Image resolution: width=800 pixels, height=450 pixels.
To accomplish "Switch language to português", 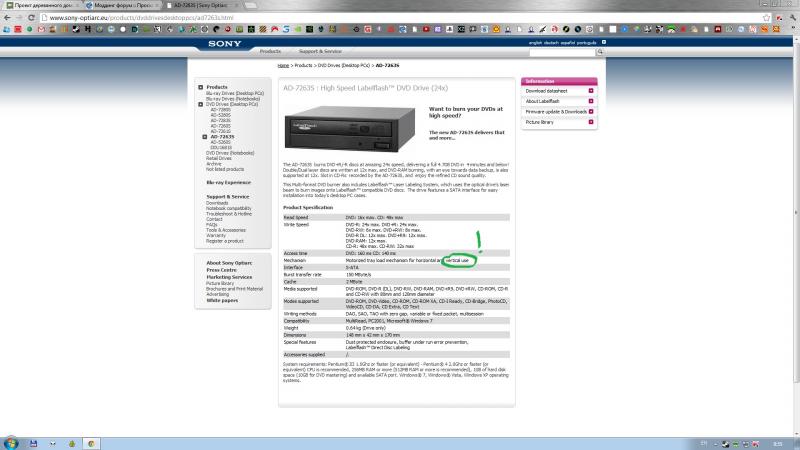I will pos(586,43).
